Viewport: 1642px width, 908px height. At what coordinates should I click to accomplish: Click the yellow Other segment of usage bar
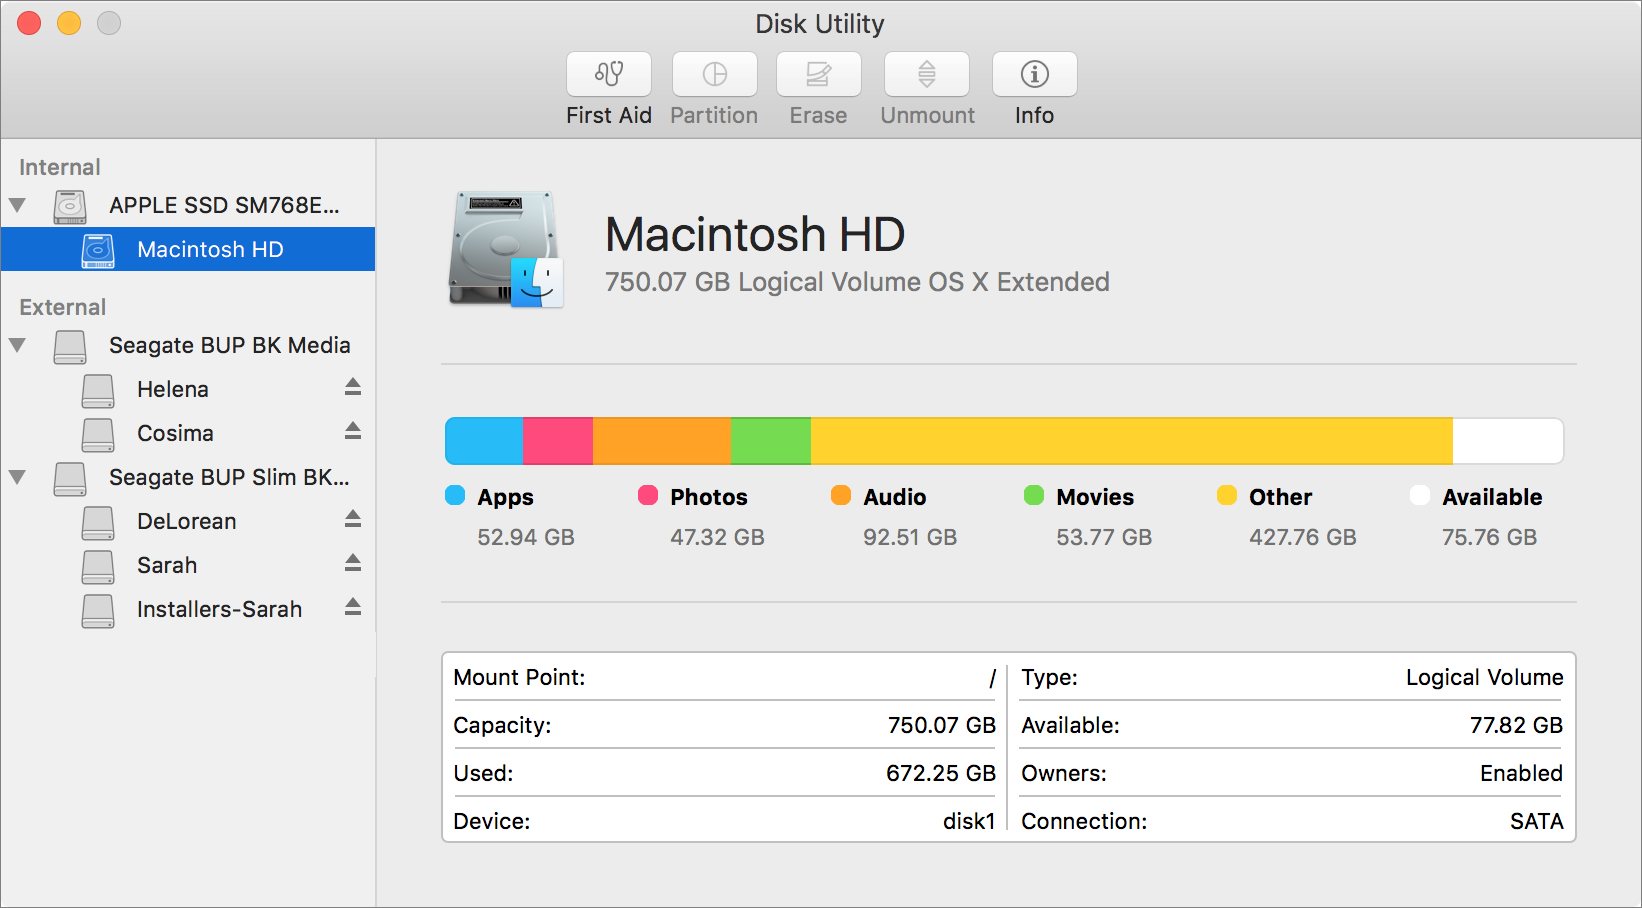tap(1132, 441)
